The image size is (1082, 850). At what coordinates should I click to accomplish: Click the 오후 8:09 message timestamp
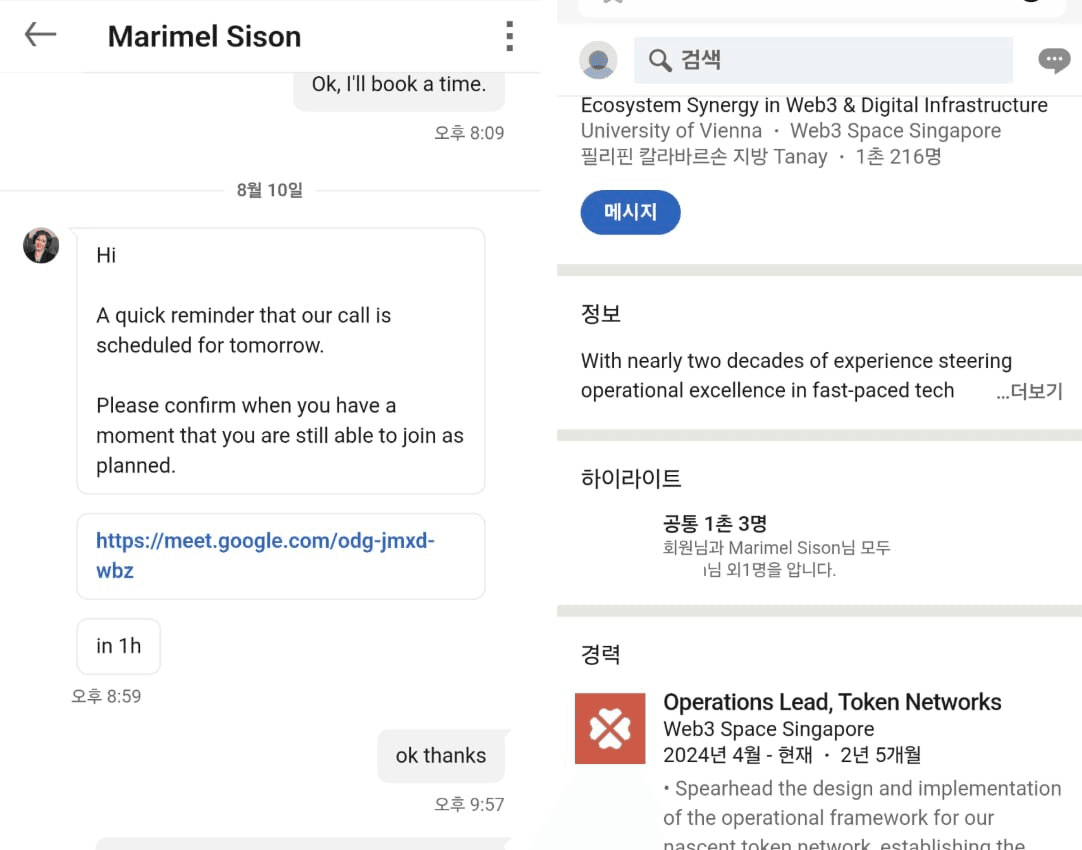pos(469,132)
